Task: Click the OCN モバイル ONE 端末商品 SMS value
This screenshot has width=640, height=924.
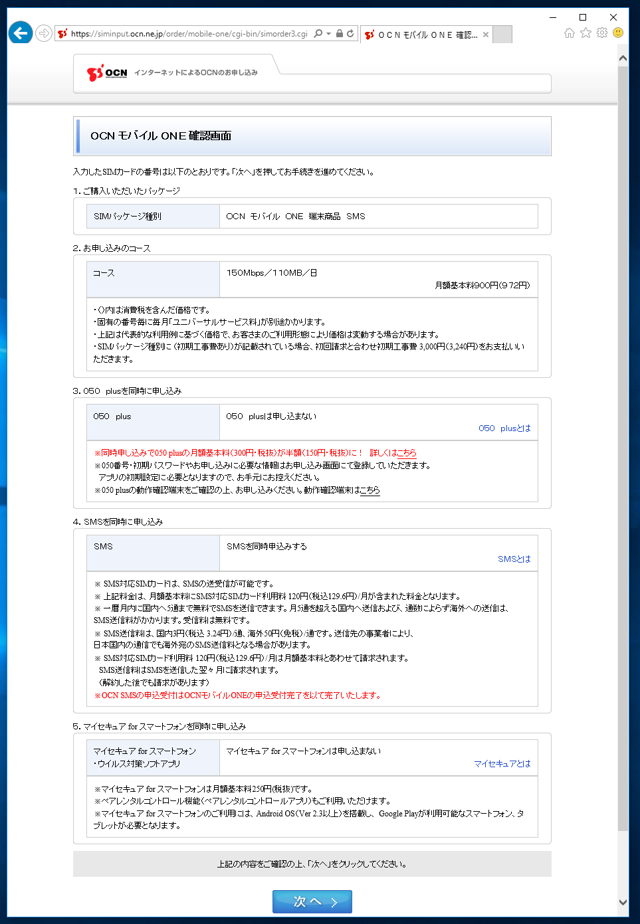Action: [x=295, y=216]
